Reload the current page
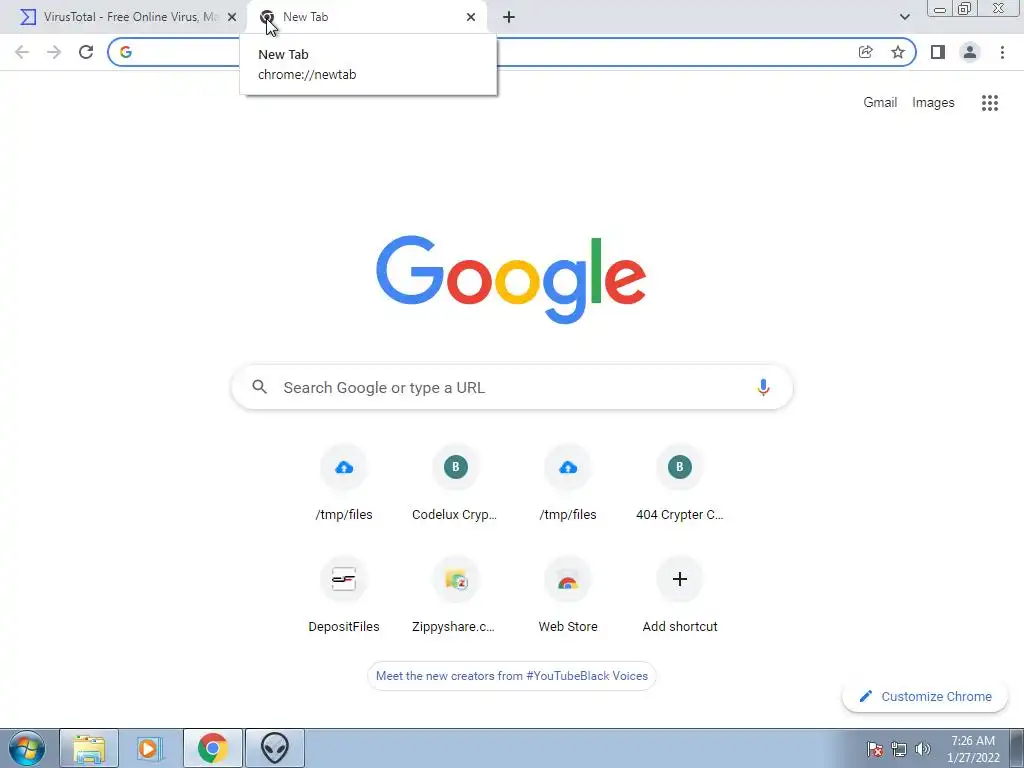The image size is (1024, 768). (x=86, y=52)
